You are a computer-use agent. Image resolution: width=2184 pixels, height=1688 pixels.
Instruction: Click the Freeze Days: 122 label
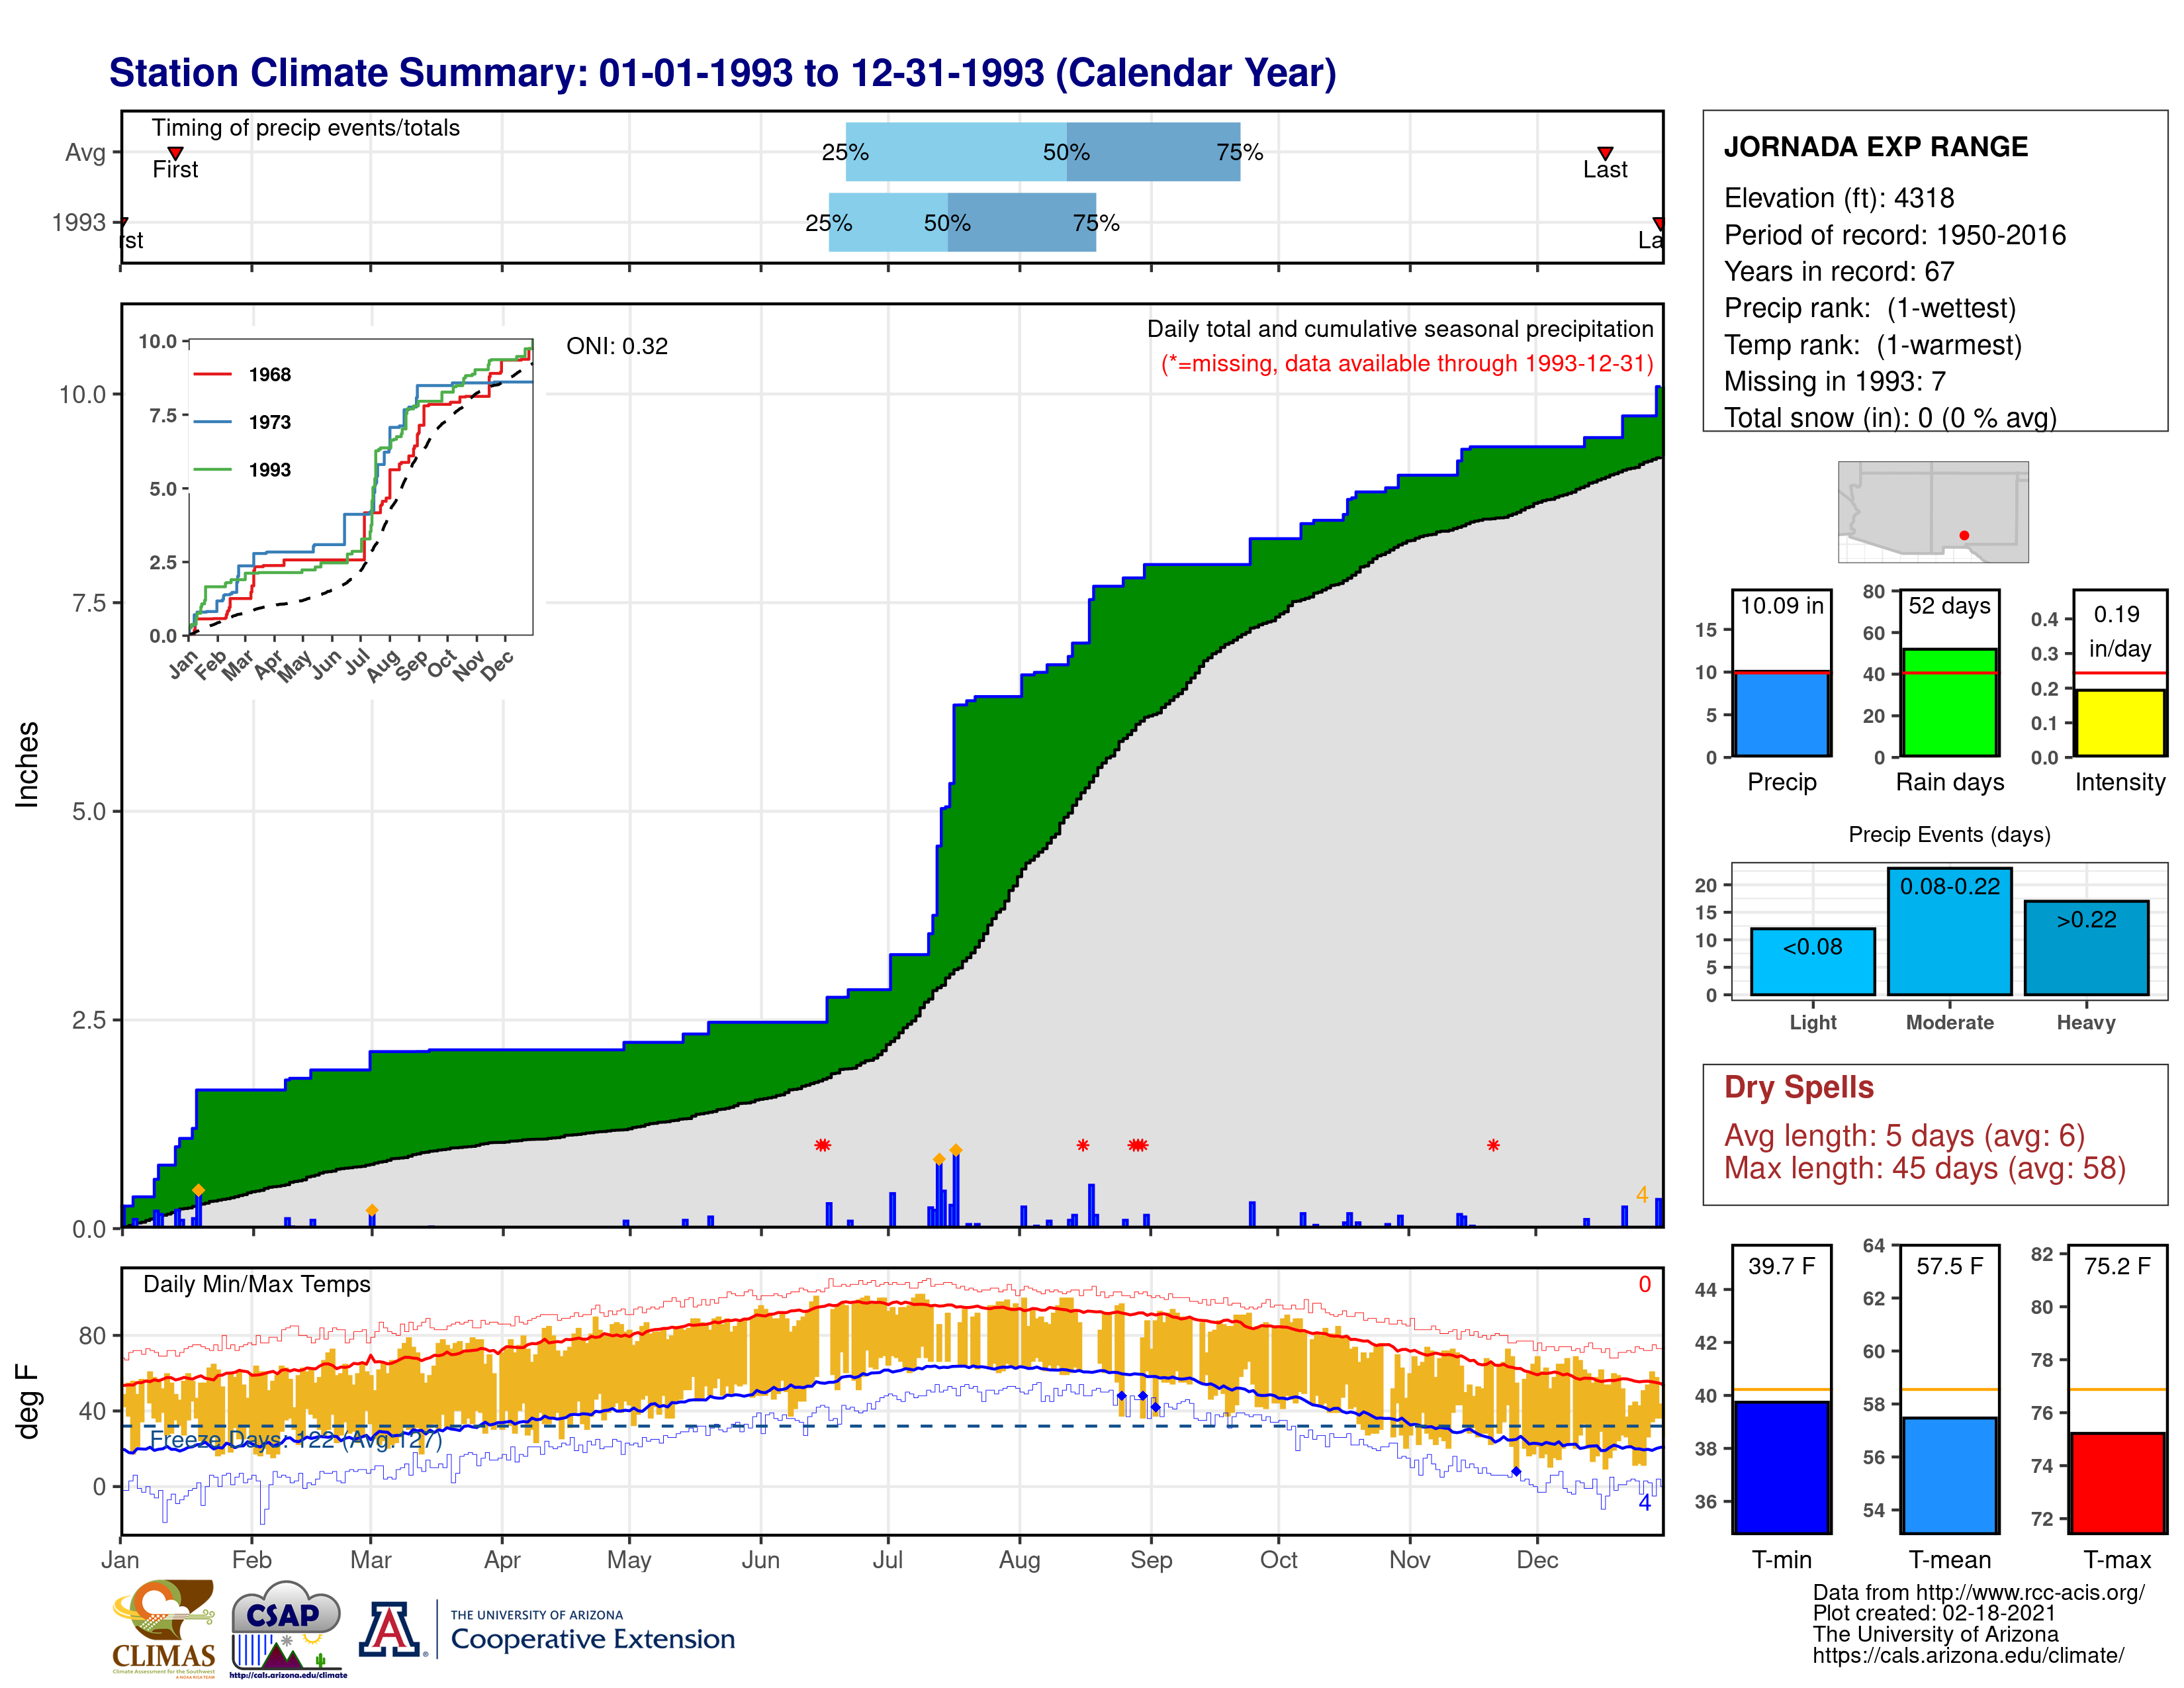click(x=296, y=1440)
